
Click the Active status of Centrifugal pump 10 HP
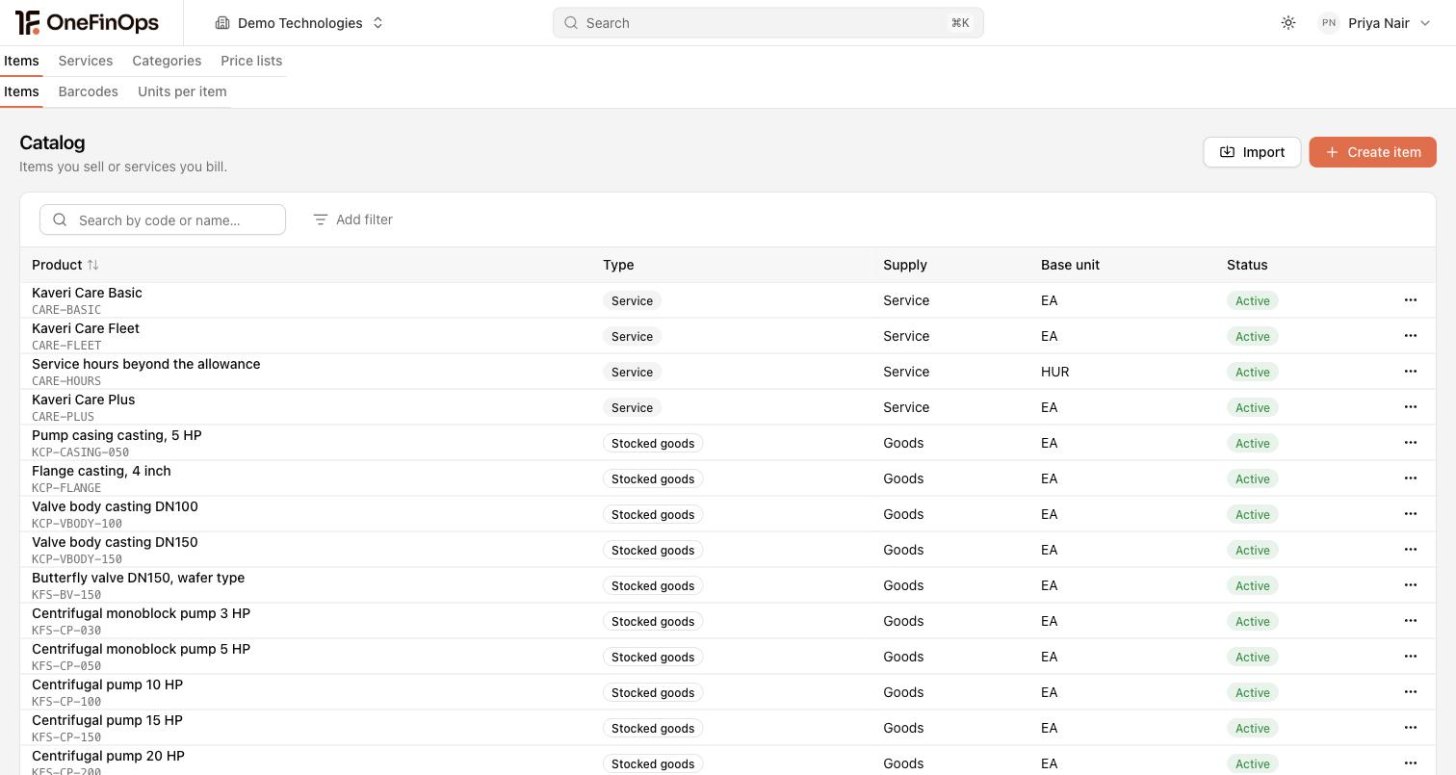point(1252,693)
